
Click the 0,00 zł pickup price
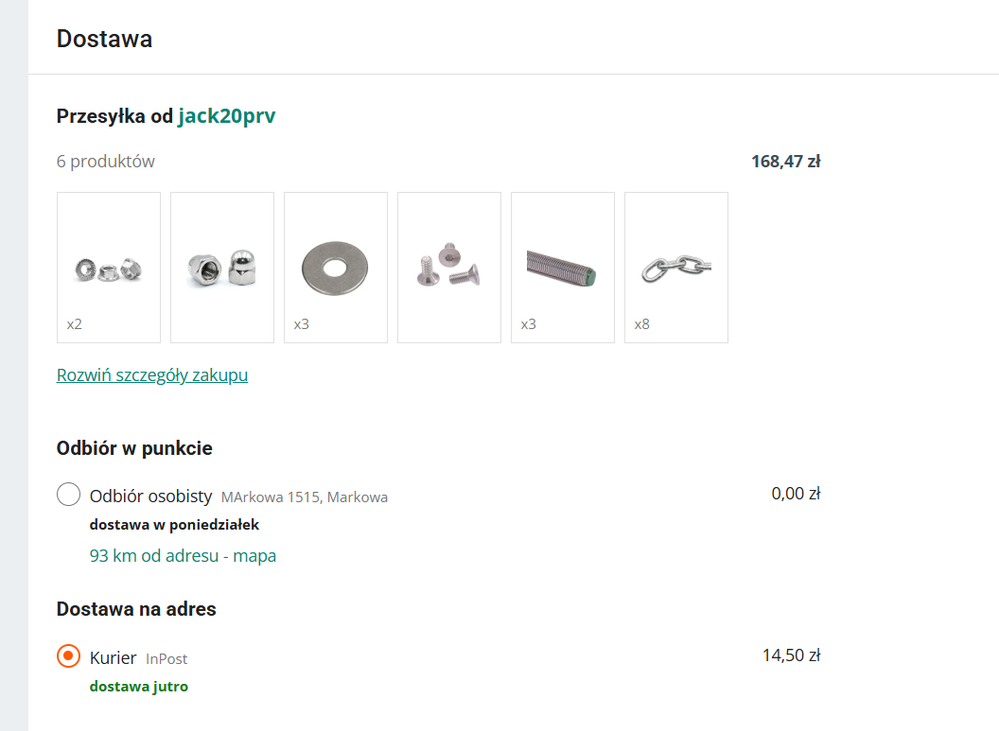tap(796, 493)
